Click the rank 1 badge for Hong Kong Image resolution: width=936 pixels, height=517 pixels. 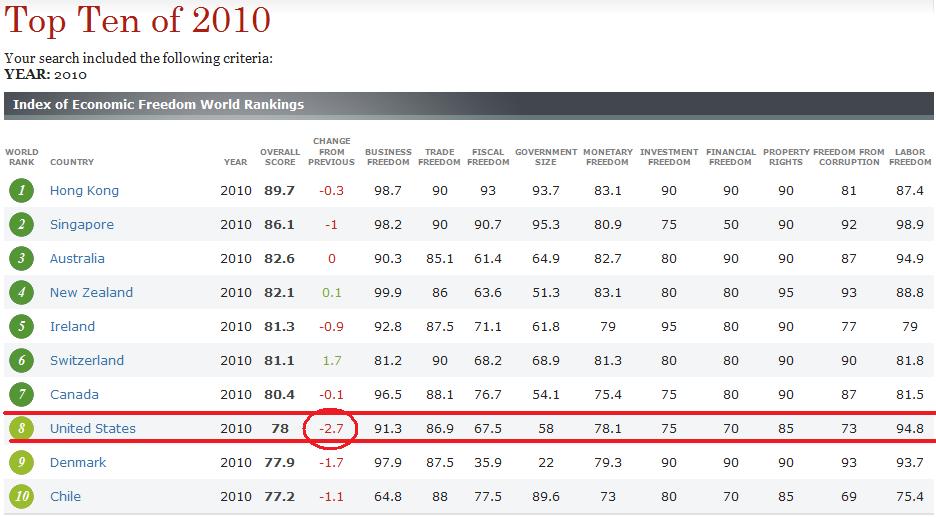[x=21, y=190]
